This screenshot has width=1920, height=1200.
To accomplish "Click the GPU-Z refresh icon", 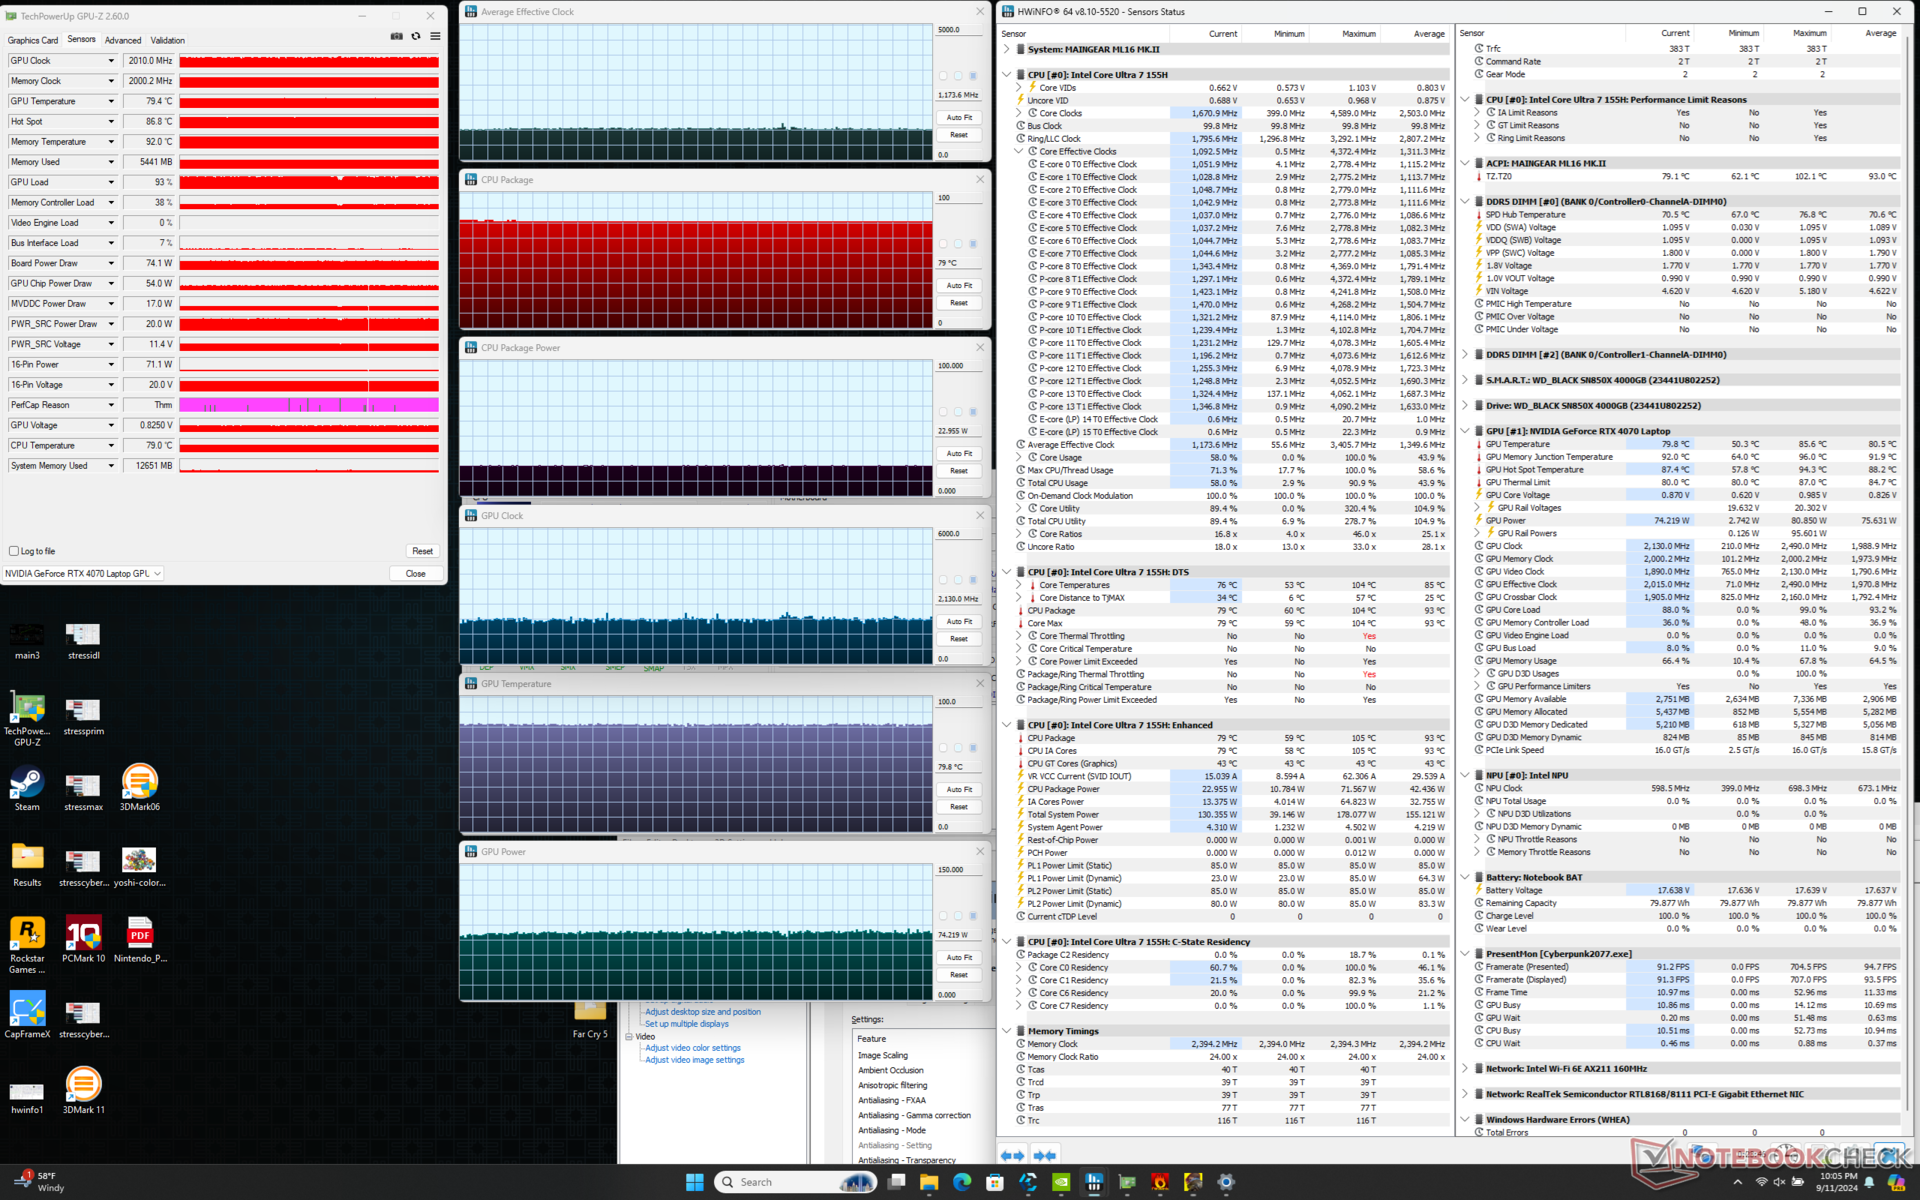I will (416, 36).
